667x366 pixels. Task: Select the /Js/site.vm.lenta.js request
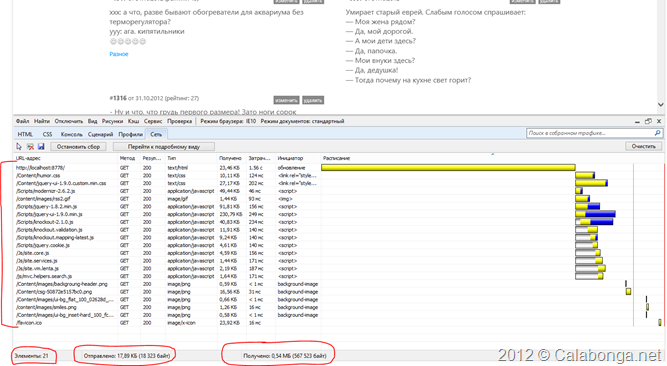[37, 269]
